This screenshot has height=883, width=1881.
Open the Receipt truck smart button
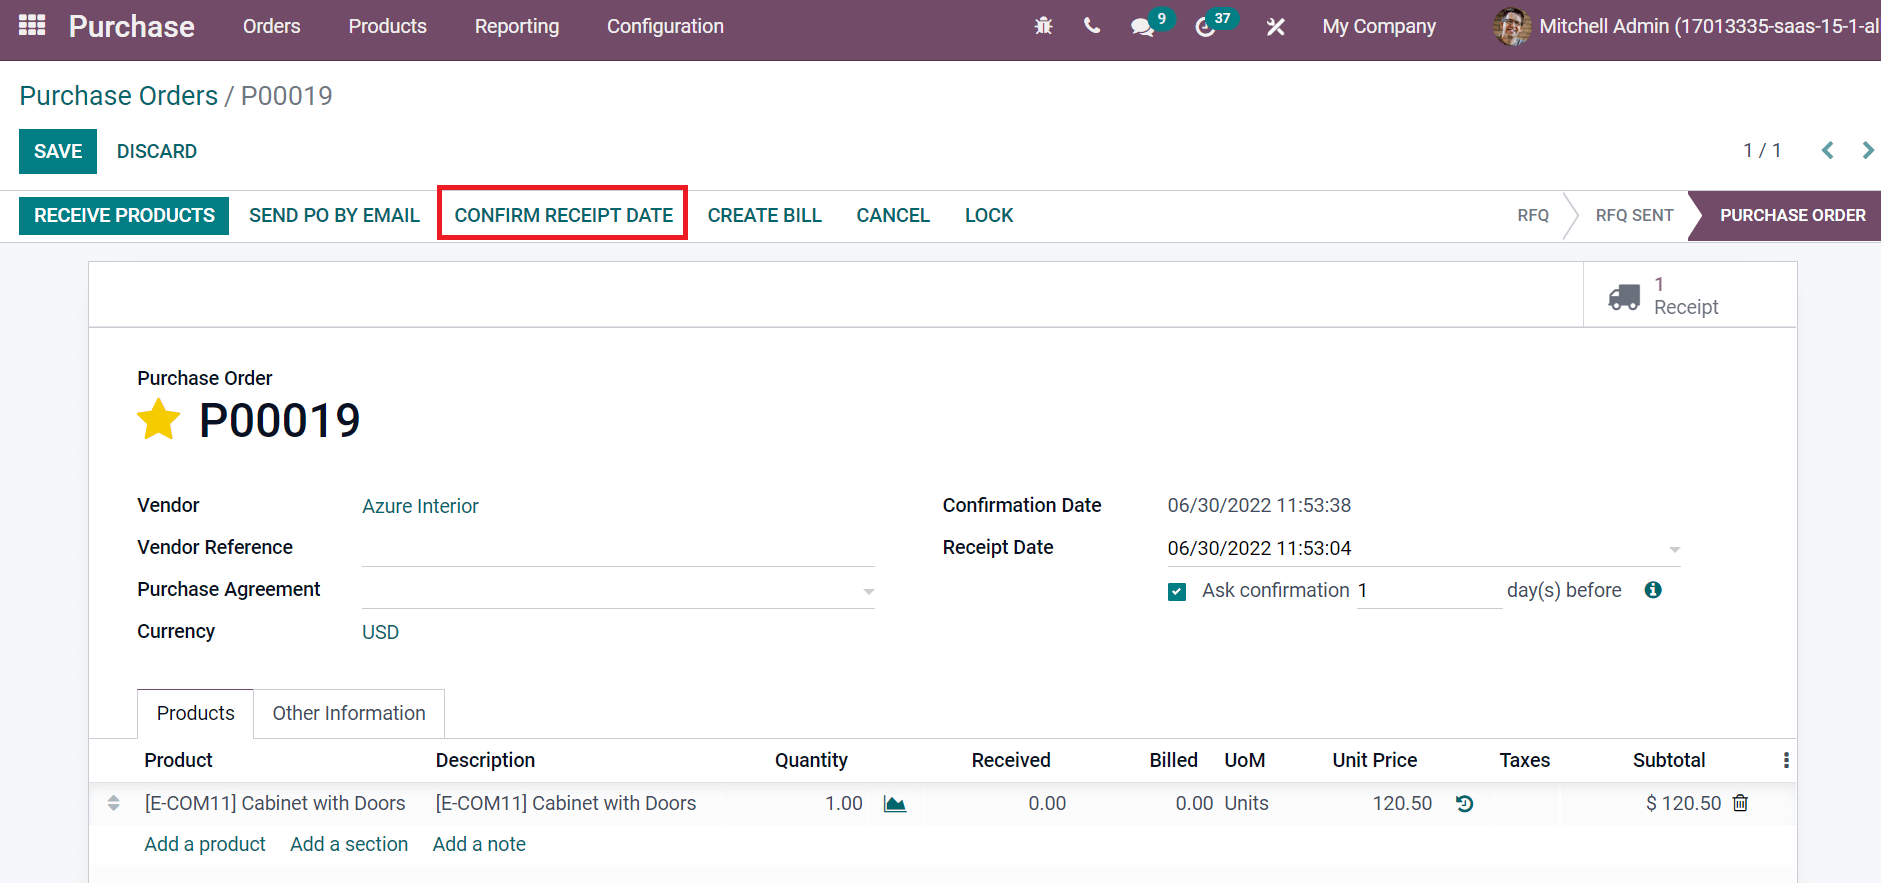tap(1689, 296)
